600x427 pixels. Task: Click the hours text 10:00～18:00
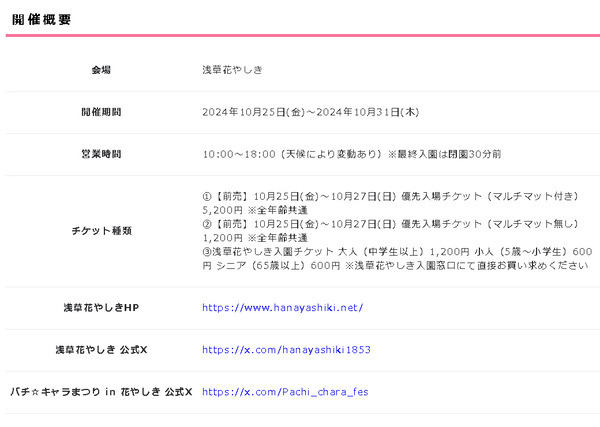pyautogui.click(x=239, y=154)
